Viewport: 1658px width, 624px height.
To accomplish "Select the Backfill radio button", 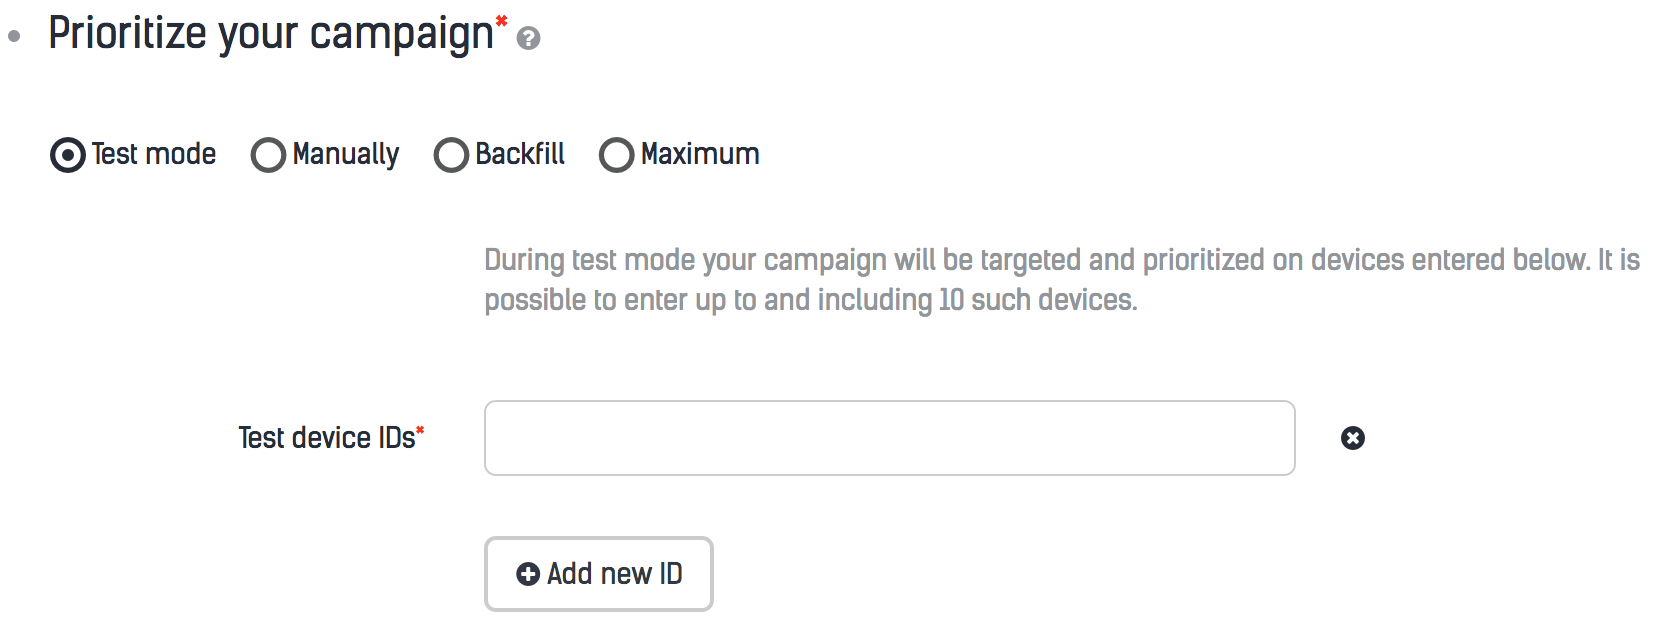I will pos(451,155).
